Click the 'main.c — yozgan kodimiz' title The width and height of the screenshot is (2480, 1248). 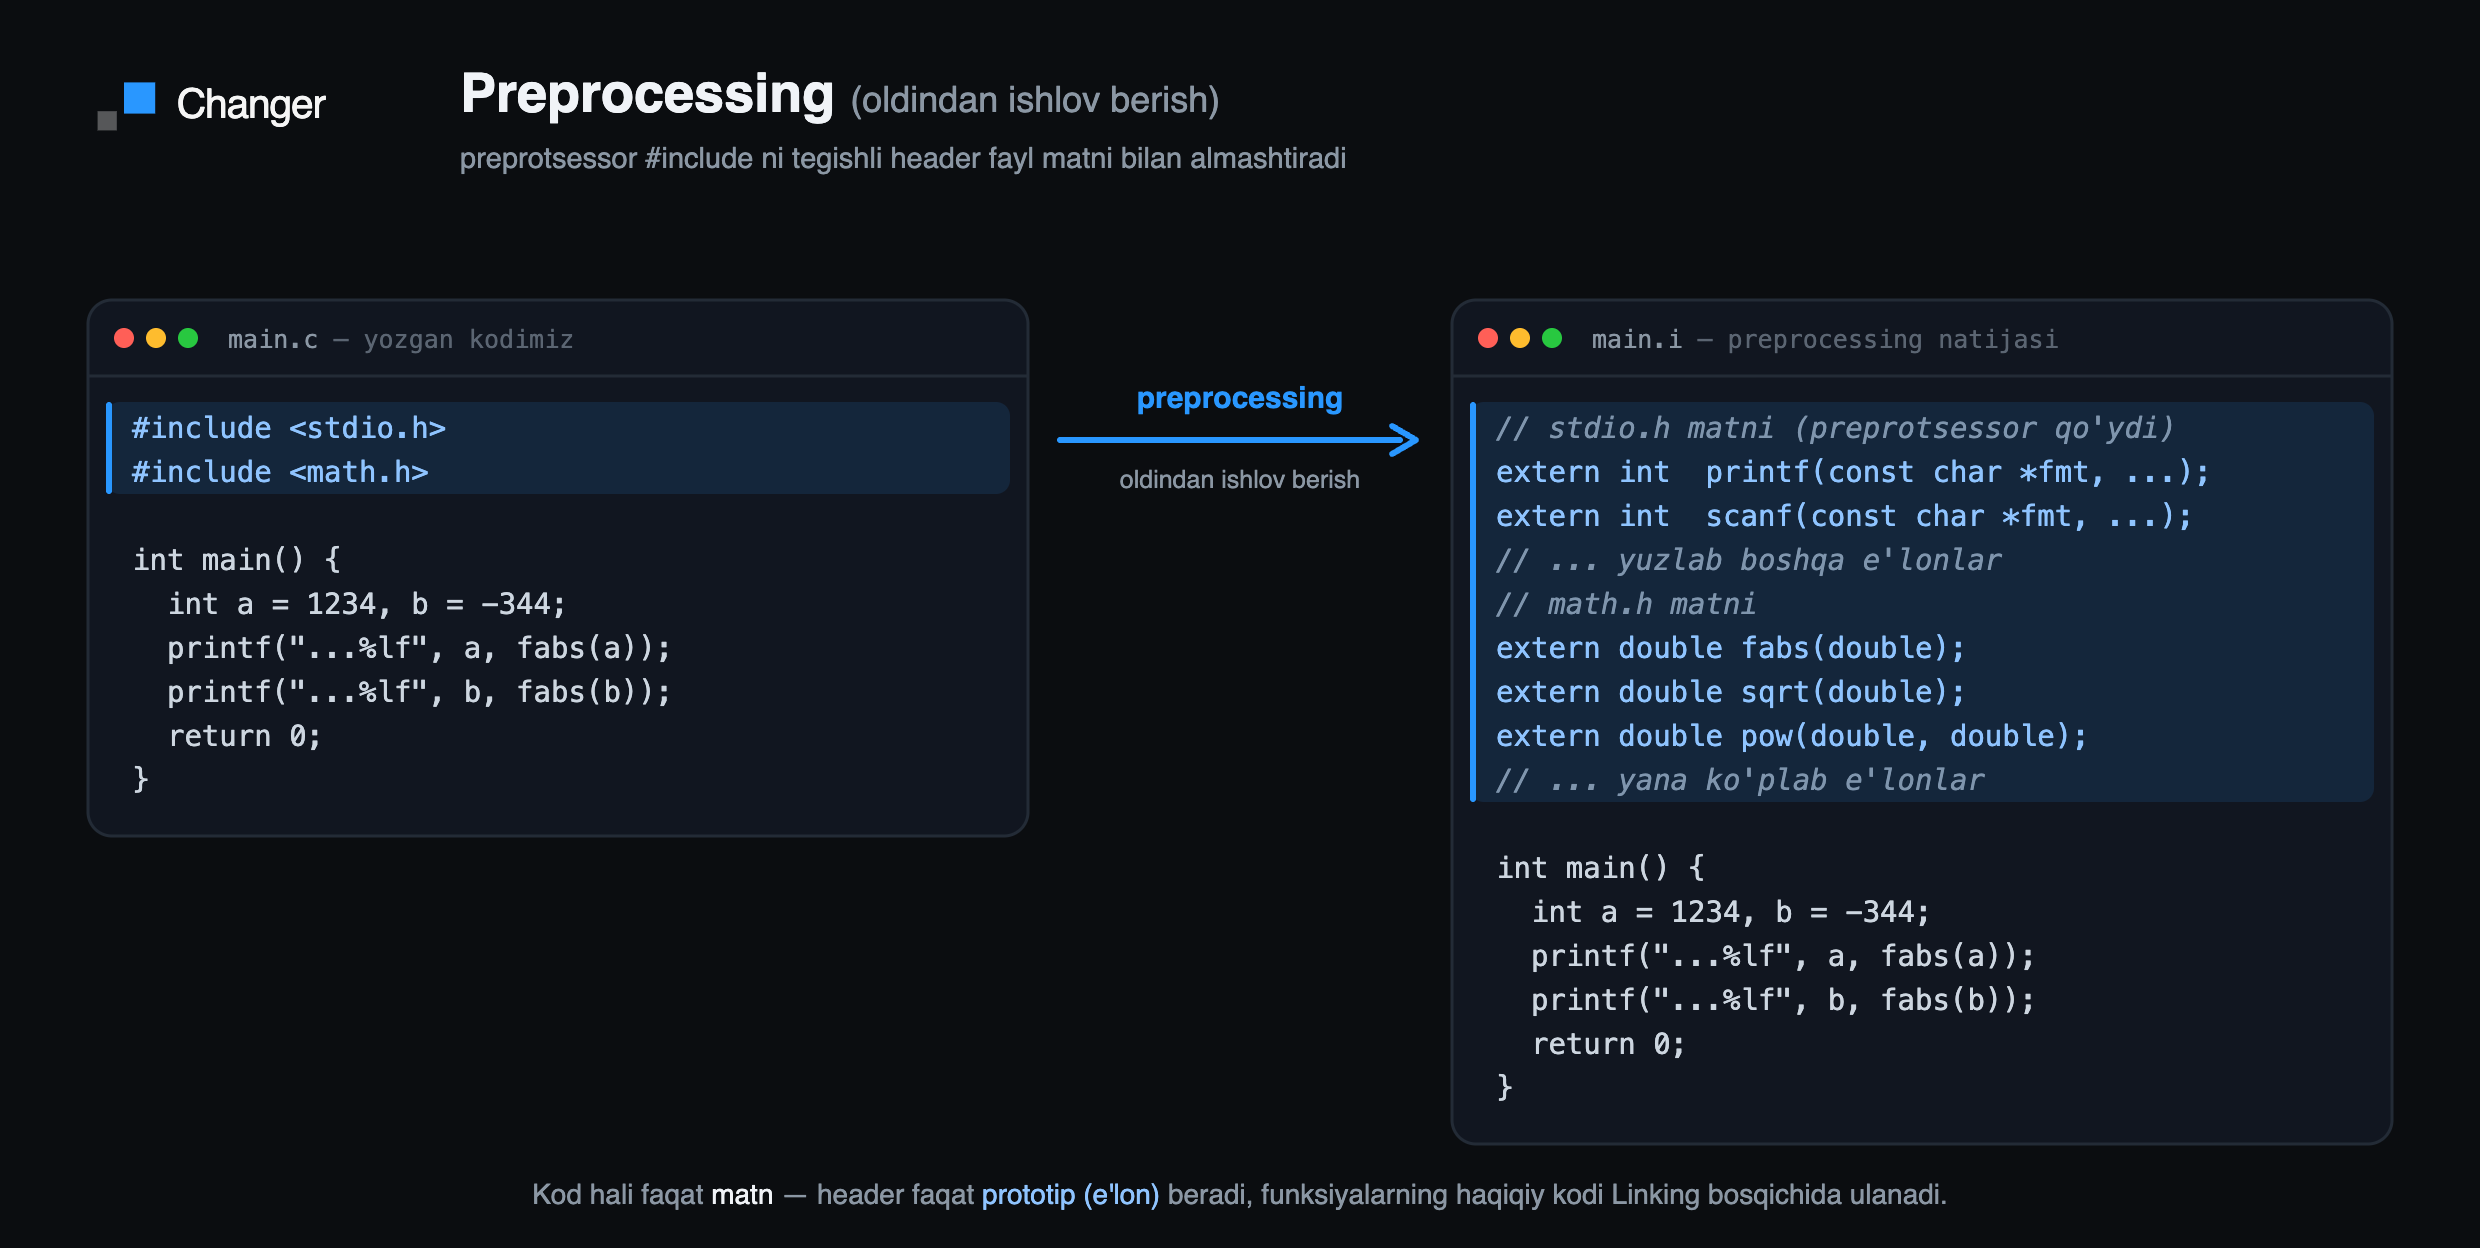(x=400, y=340)
